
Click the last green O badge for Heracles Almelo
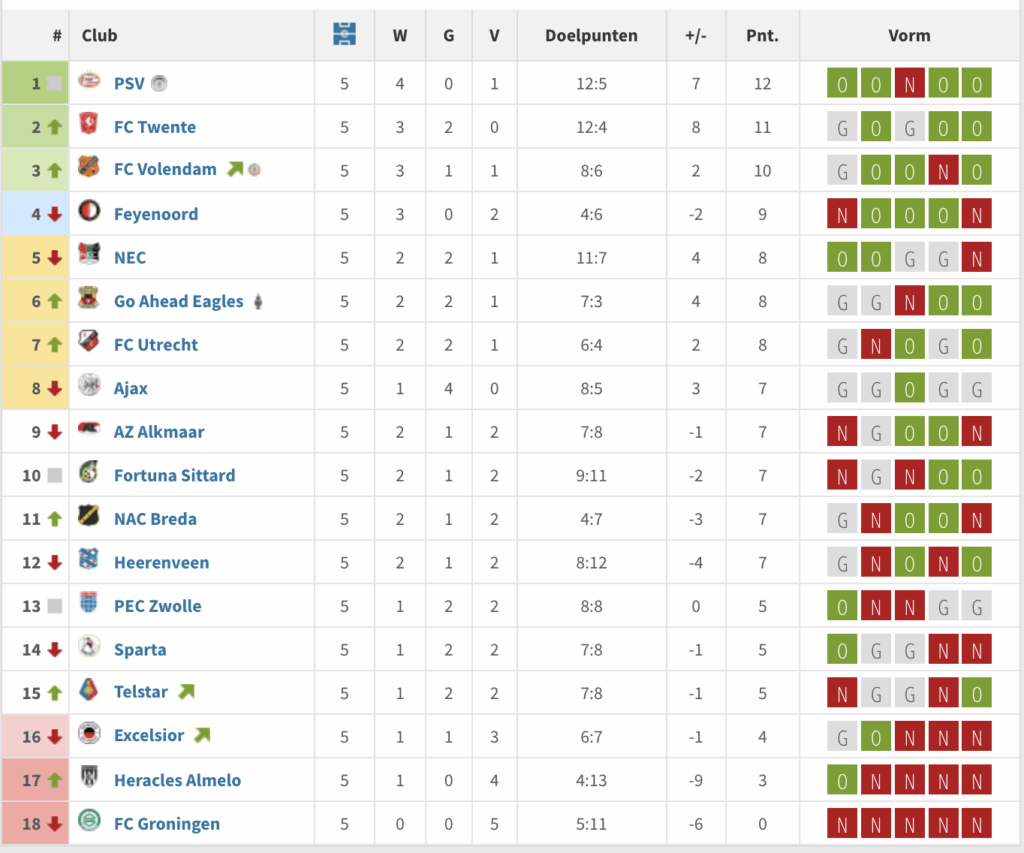[842, 780]
